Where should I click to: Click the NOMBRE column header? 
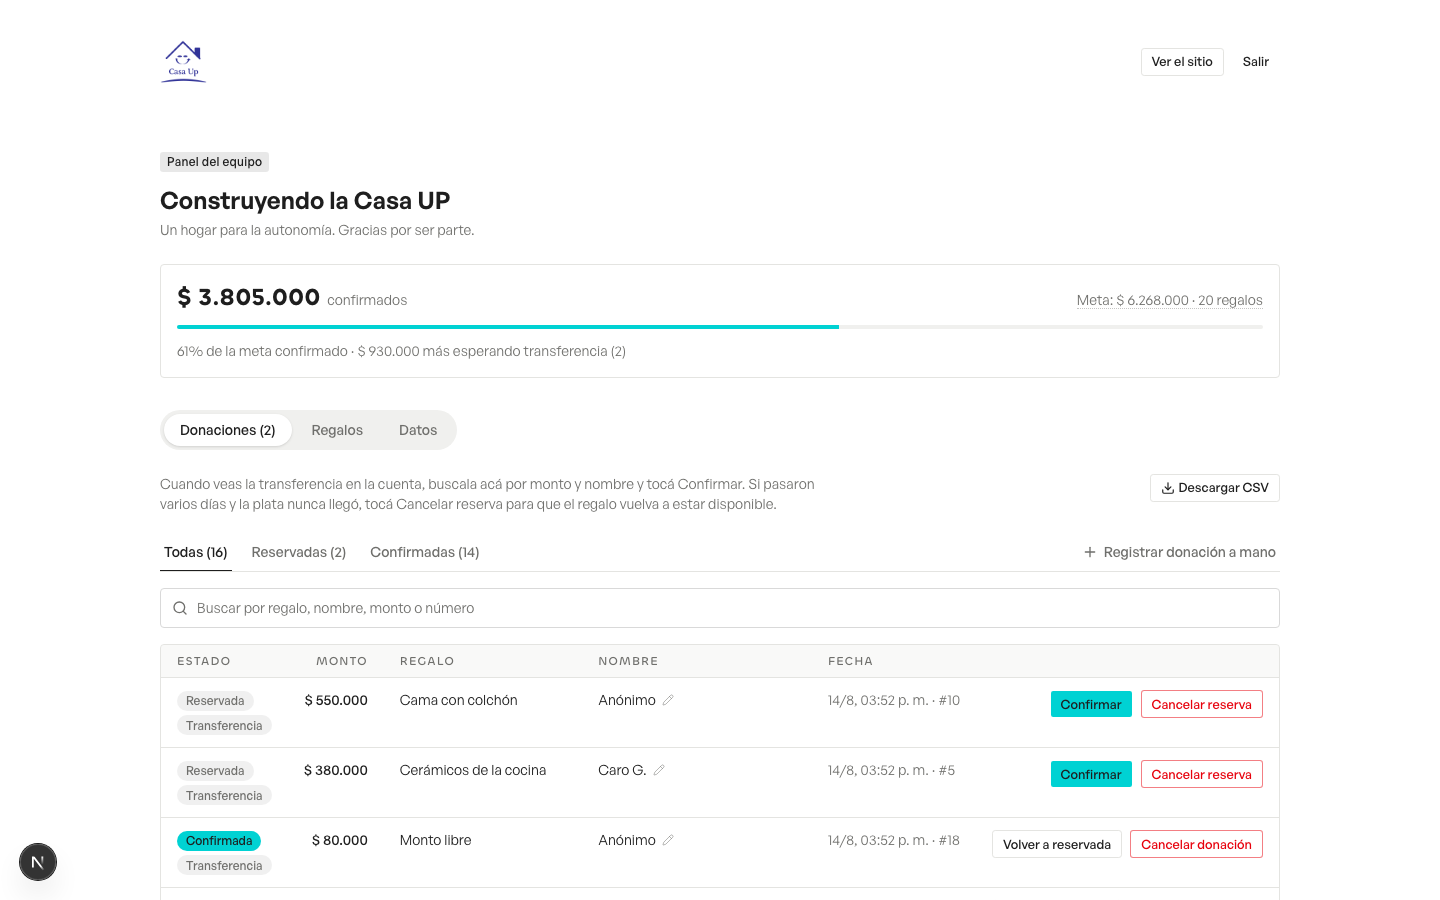tap(628, 661)
